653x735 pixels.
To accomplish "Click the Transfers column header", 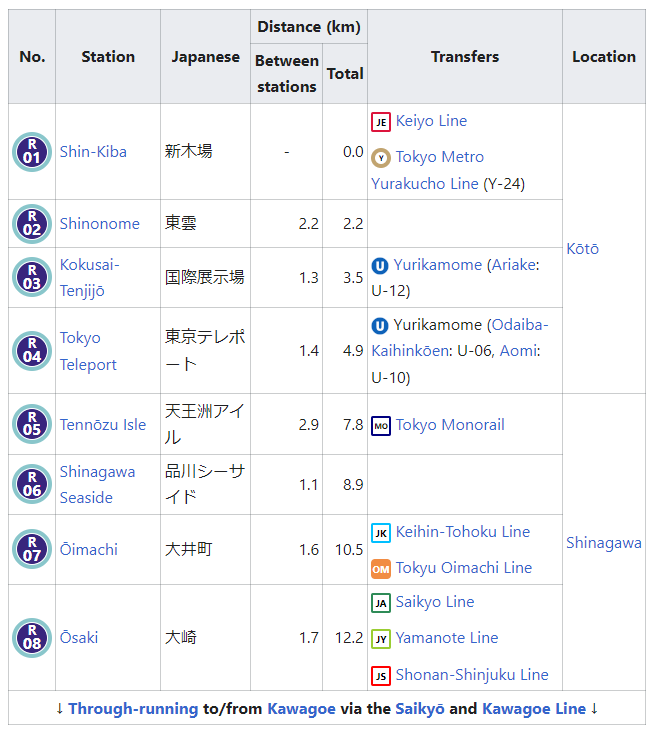I will 465,57.
